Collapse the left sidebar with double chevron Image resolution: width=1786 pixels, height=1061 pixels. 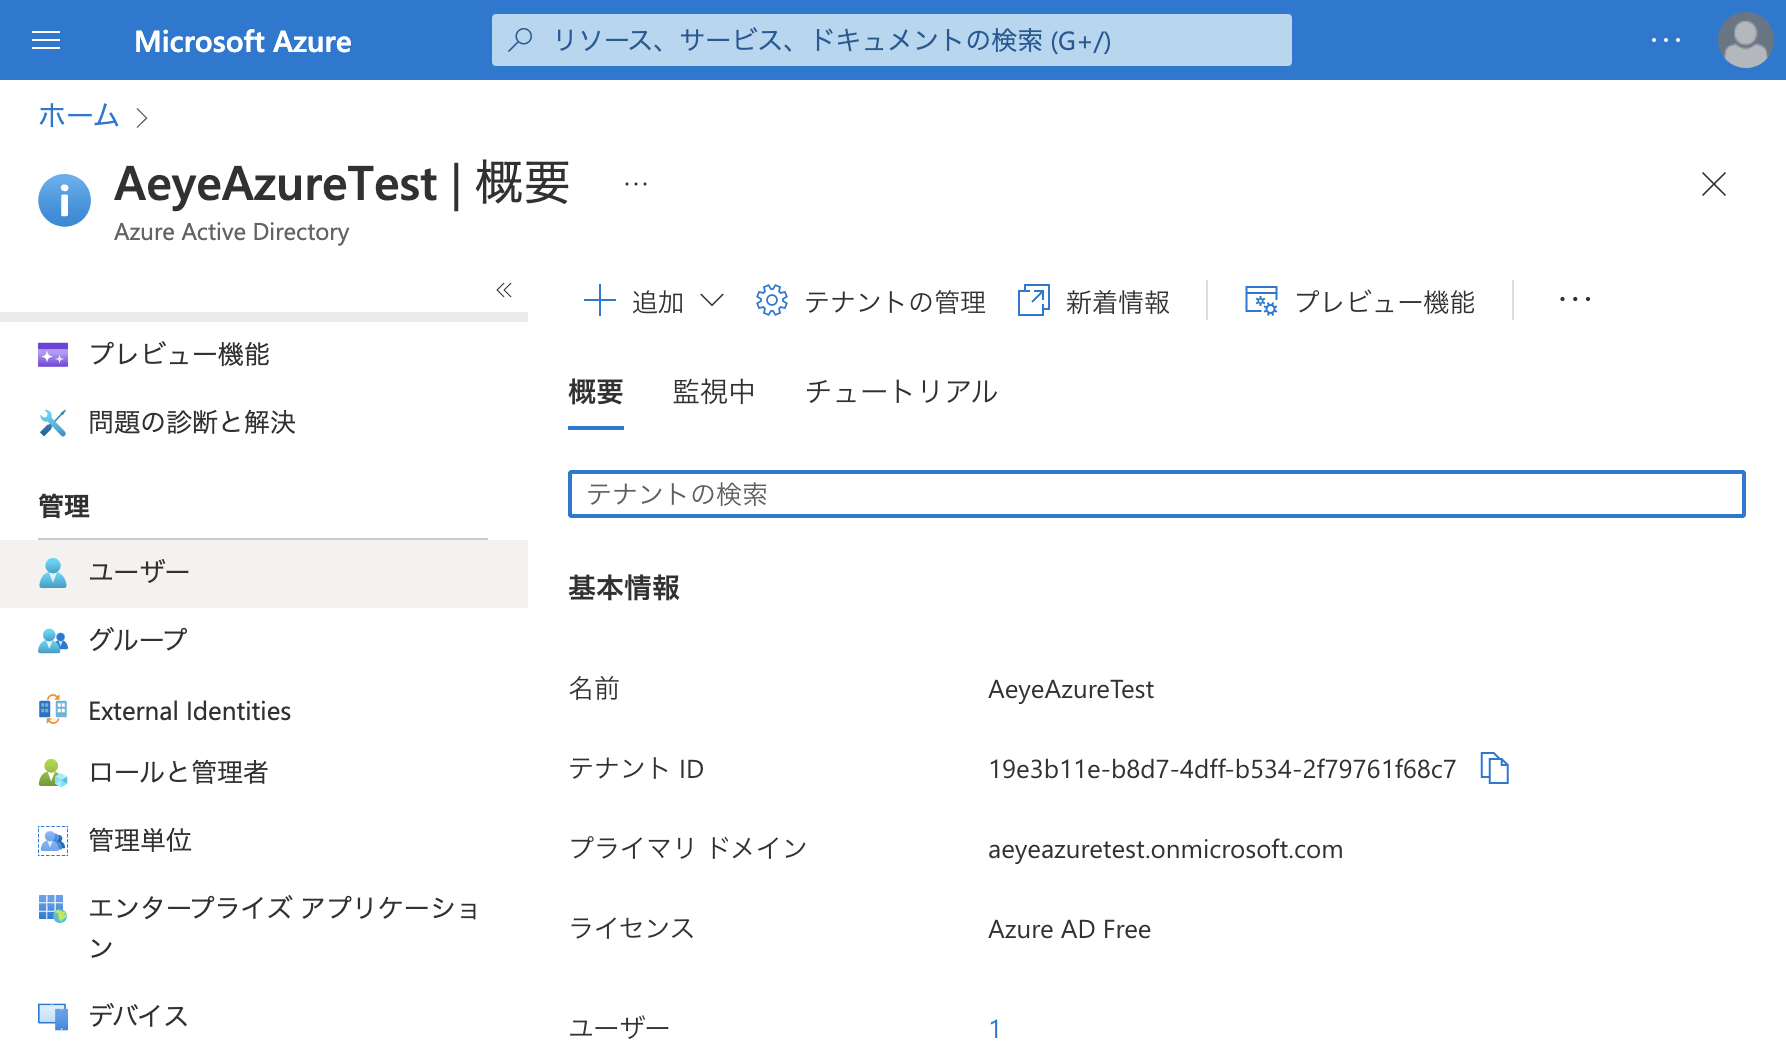click(x=504, y=290)
